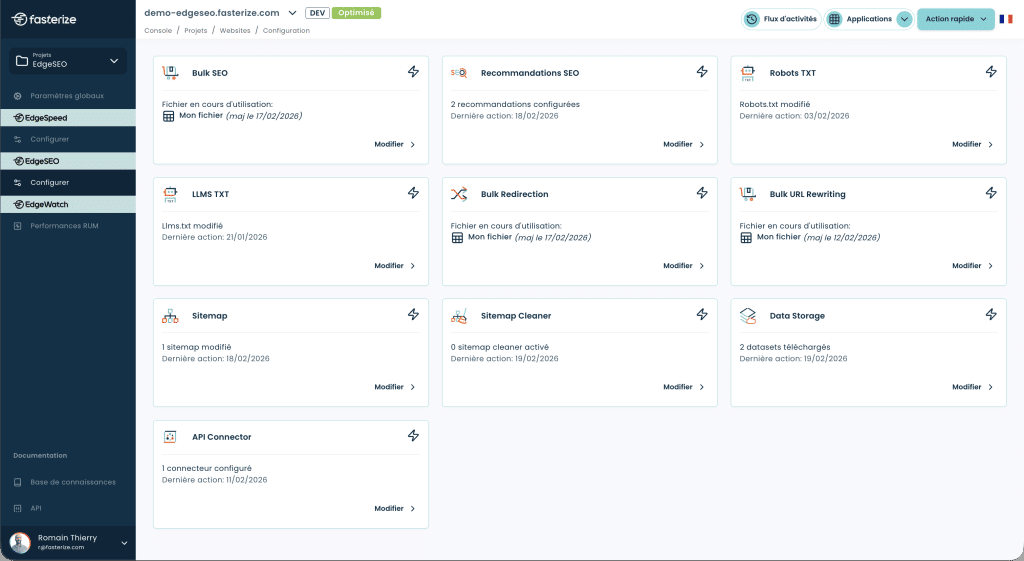1024x561 pixels.
Task: Select Performances RUM in sidebar
Action: click(63, 226)
